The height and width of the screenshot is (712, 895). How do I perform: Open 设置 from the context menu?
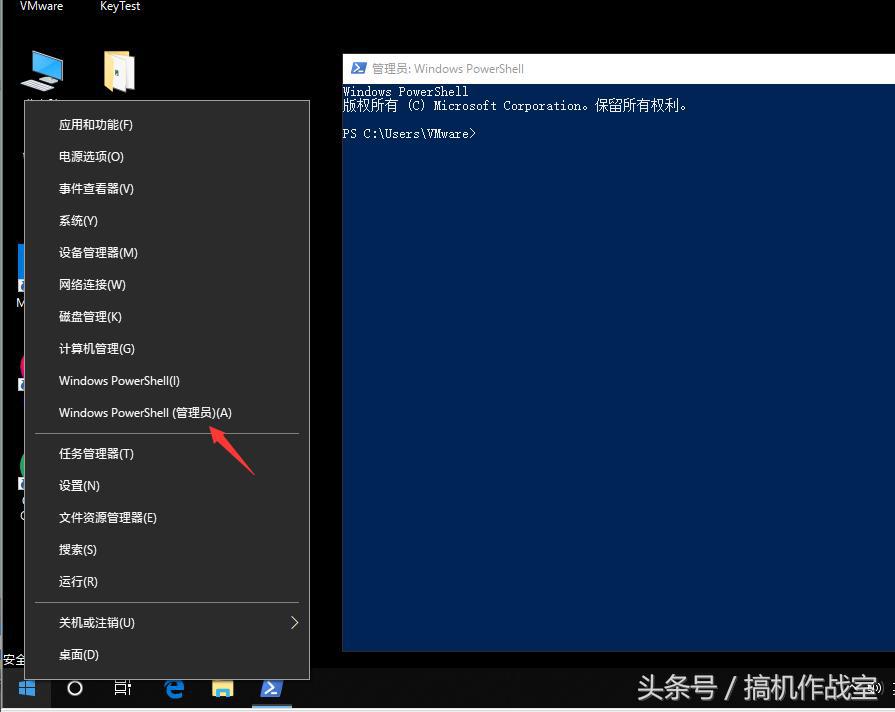click(78, 485)
